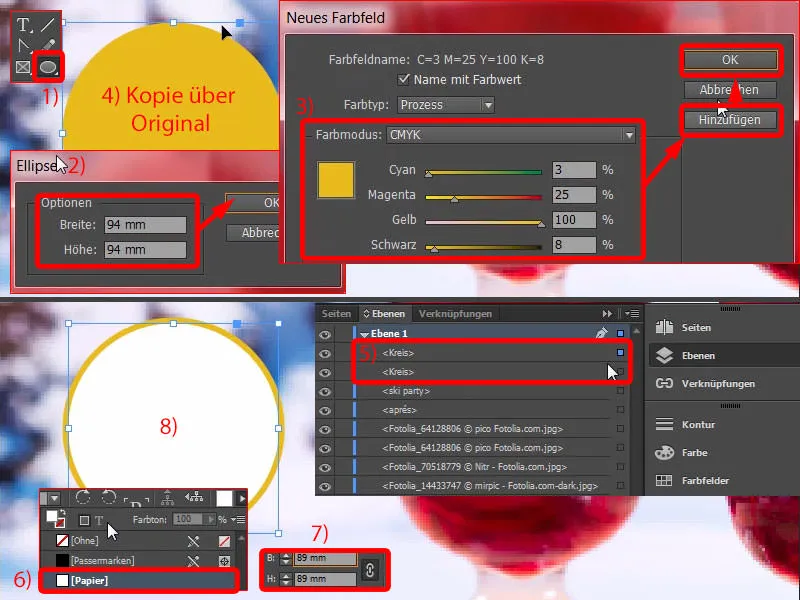
Task: Click formatting affects container icon
Action: coord(84,520)
